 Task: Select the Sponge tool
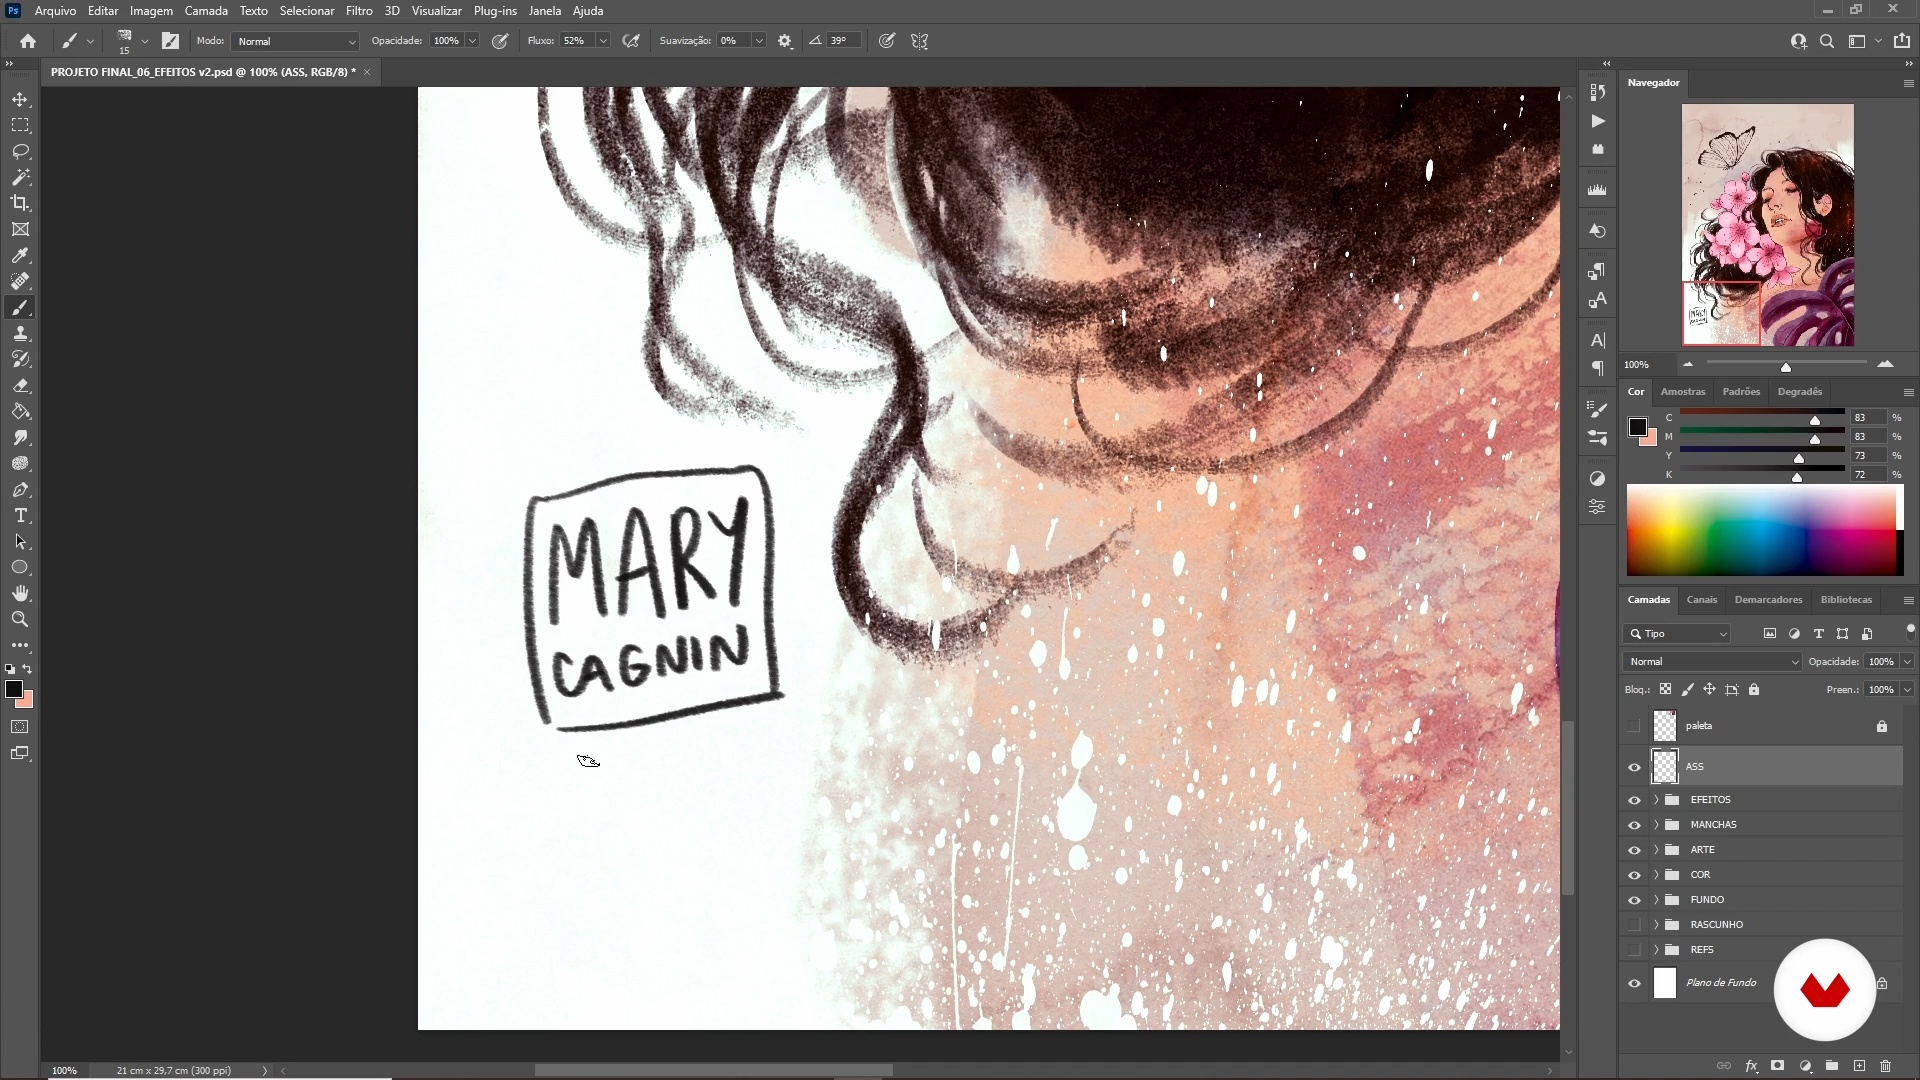(x=20, y=464)
